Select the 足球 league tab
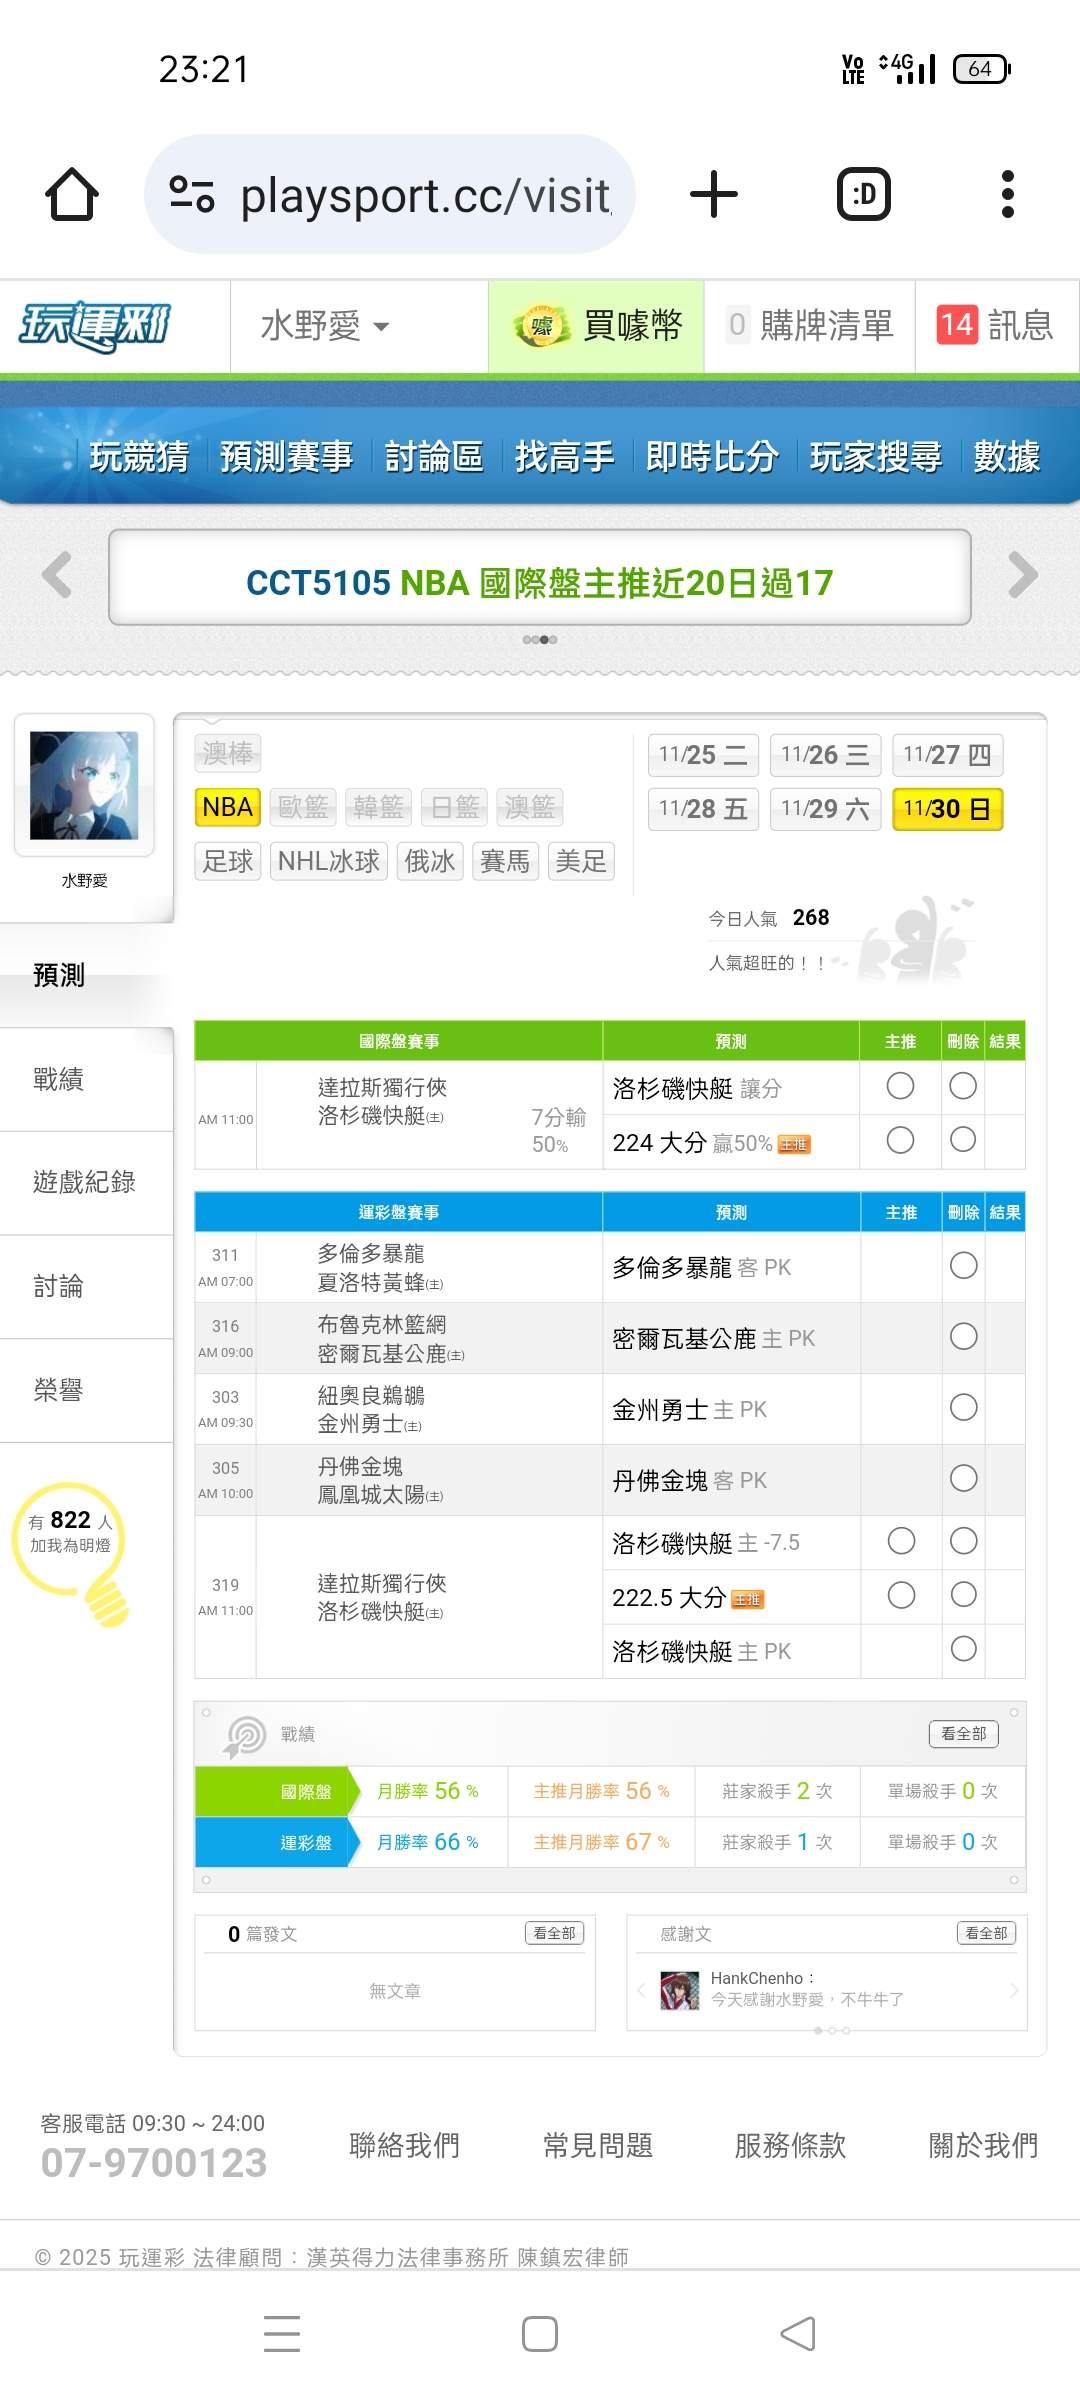The height and width of the screenshot is (2400, 1080). click(228, 861)
